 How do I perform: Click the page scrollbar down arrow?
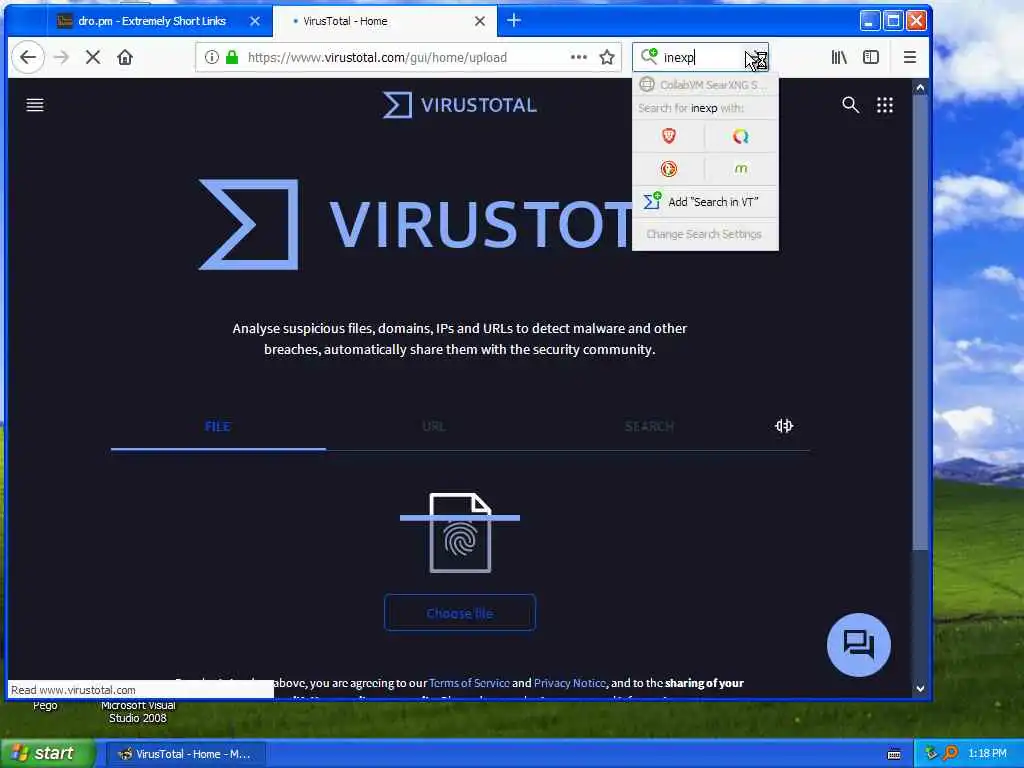tap(920, 688)
